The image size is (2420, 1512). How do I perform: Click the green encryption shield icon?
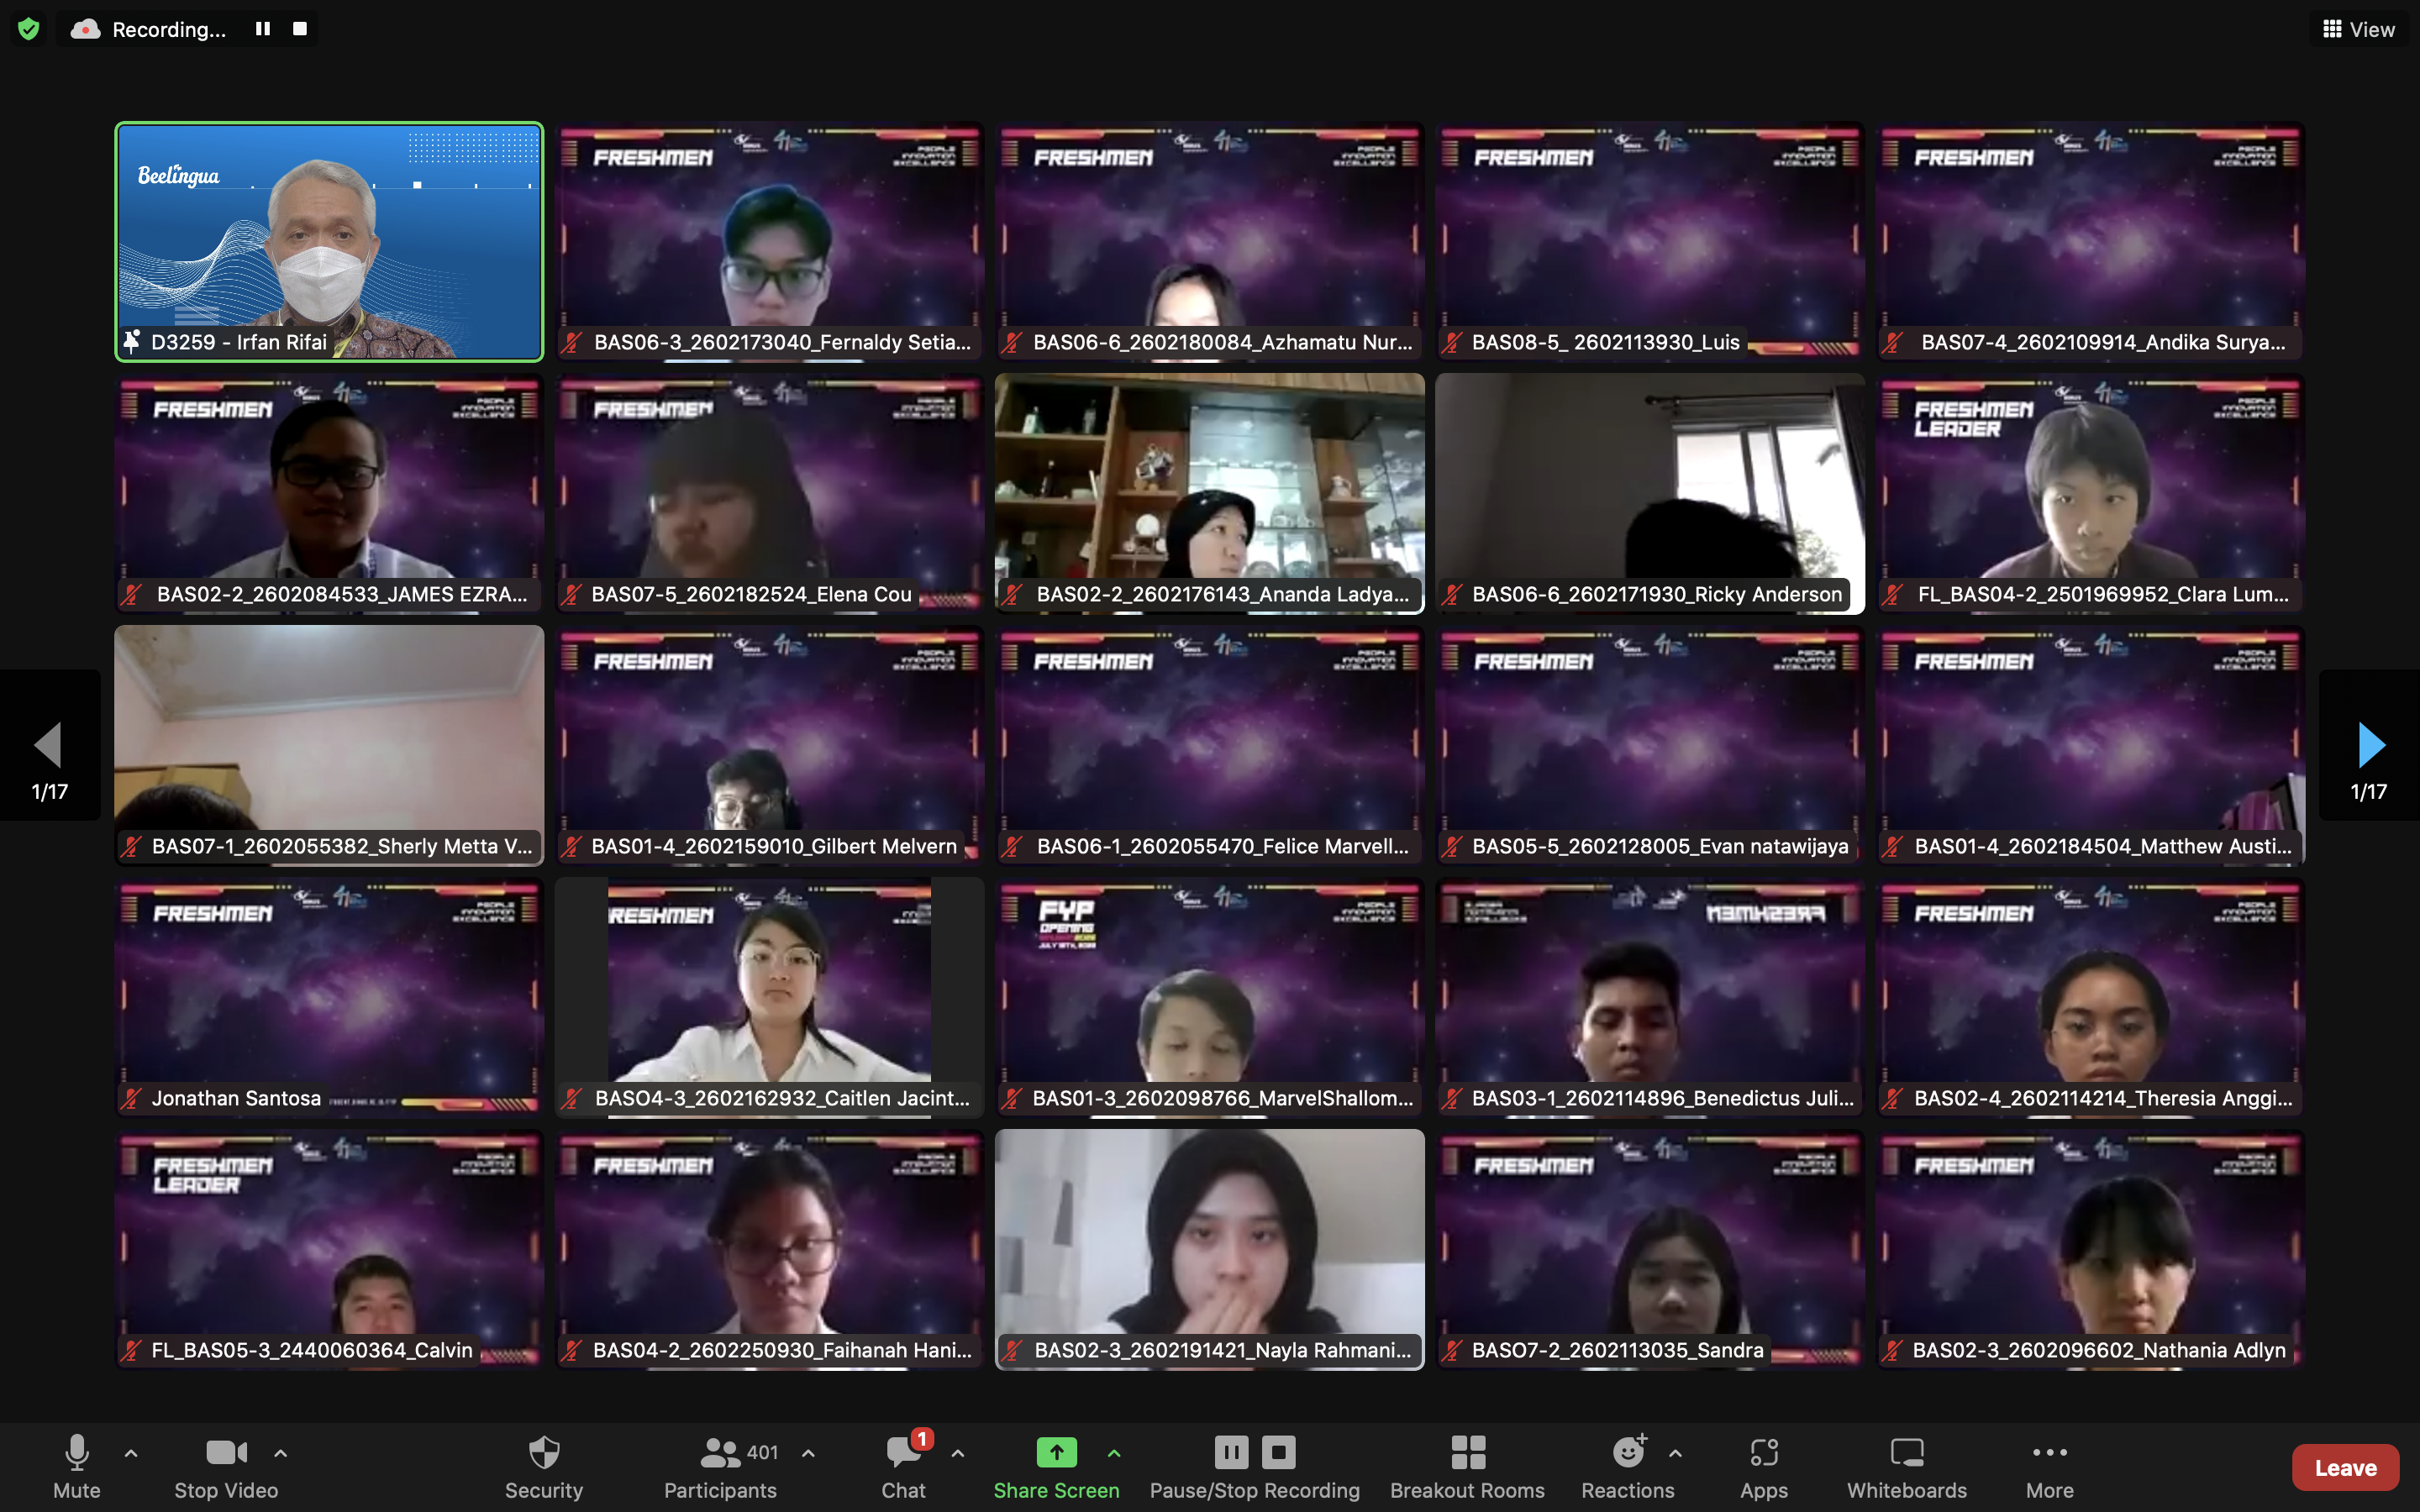coord(29,29)
